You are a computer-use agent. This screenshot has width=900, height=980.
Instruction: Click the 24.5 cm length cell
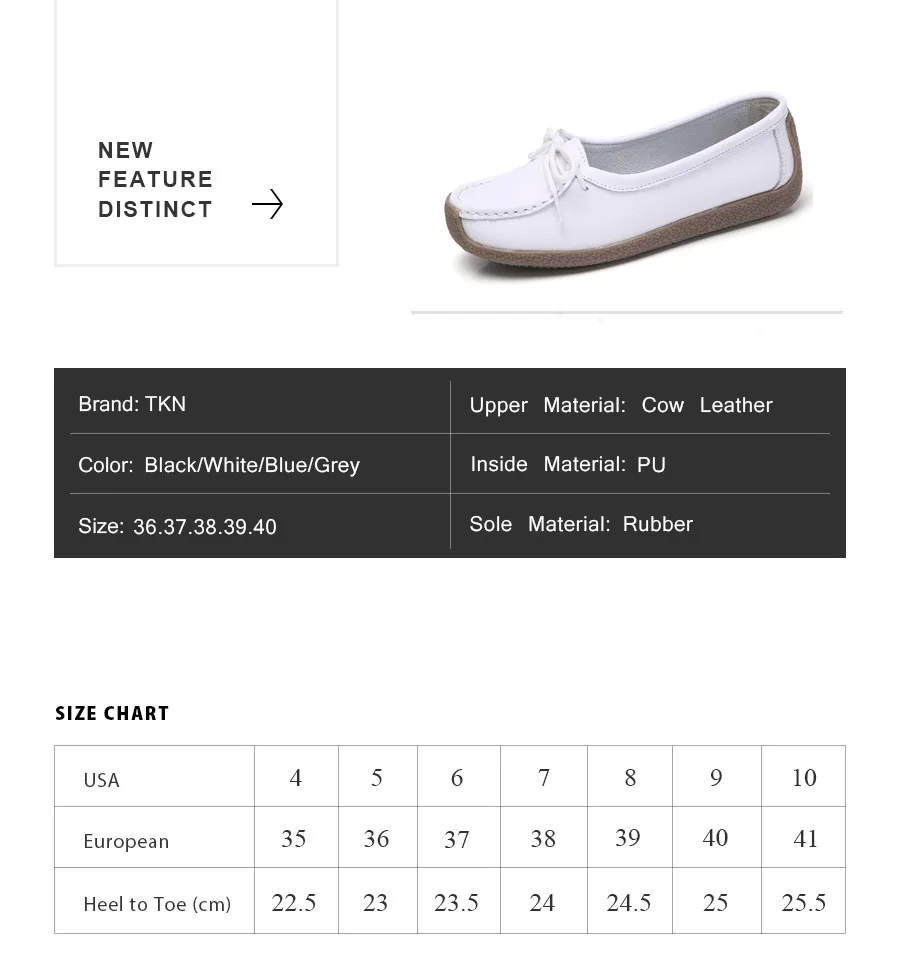point(630,901)
